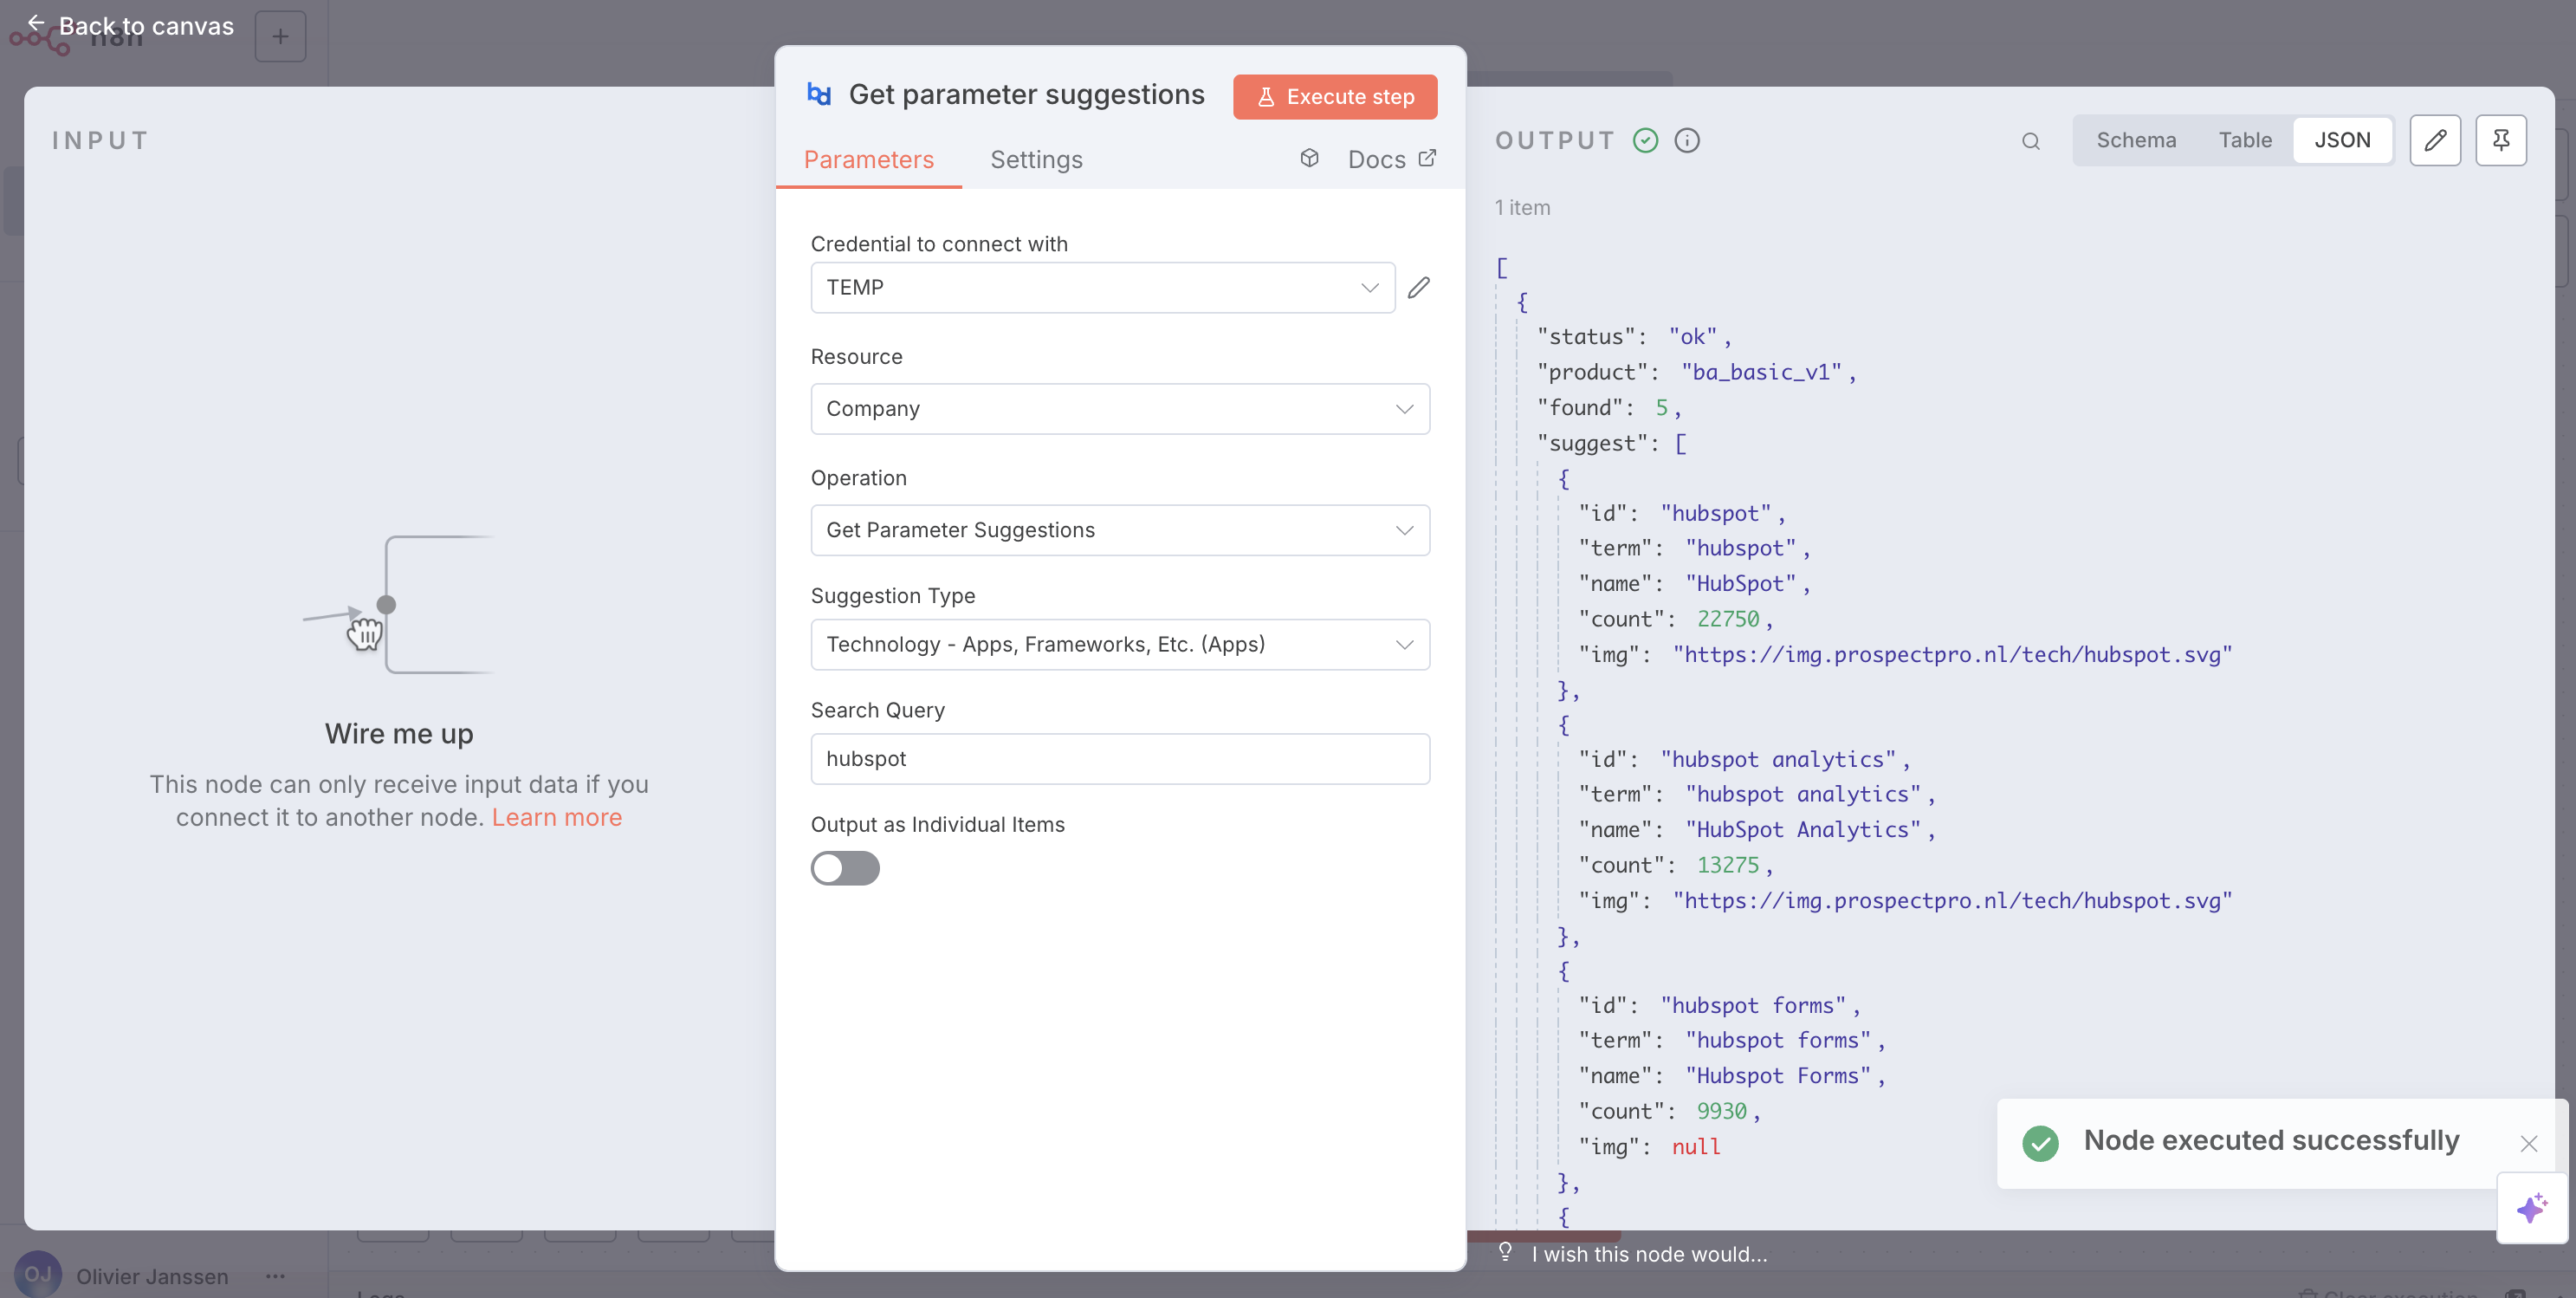The image size is (2576, 1298).
Task: Switch to the Settings tab
Action: pos(1036,160)
